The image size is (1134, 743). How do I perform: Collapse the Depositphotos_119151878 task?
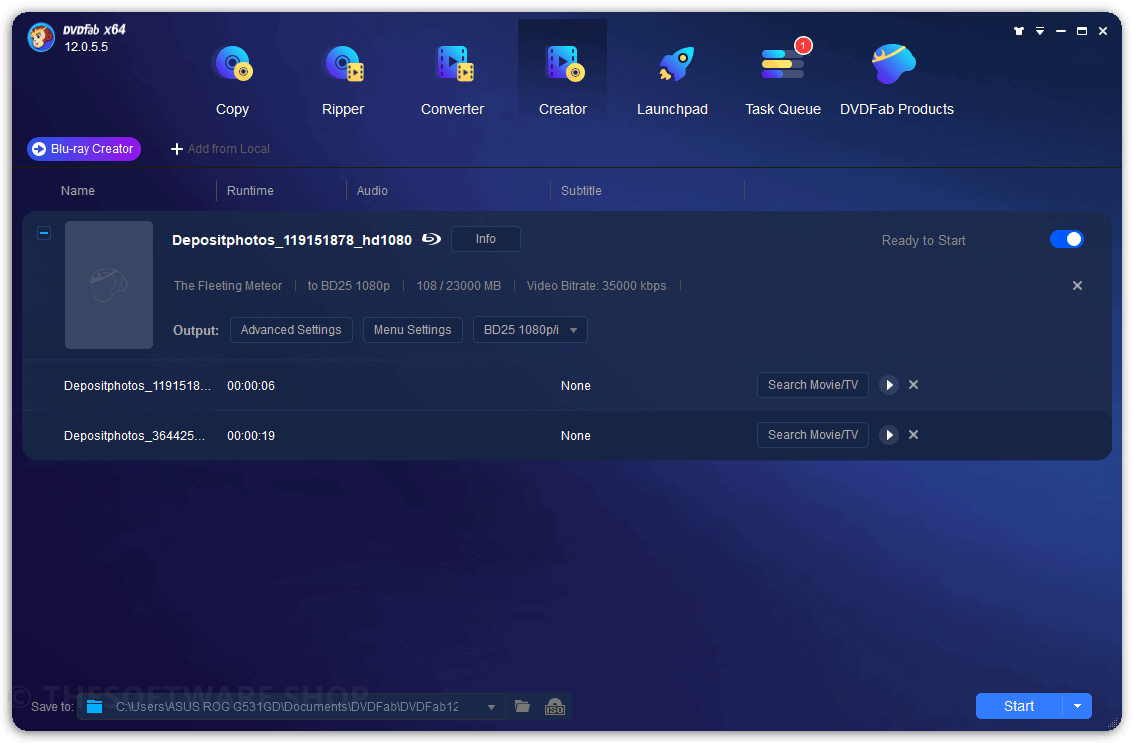(x=44, y=233)
